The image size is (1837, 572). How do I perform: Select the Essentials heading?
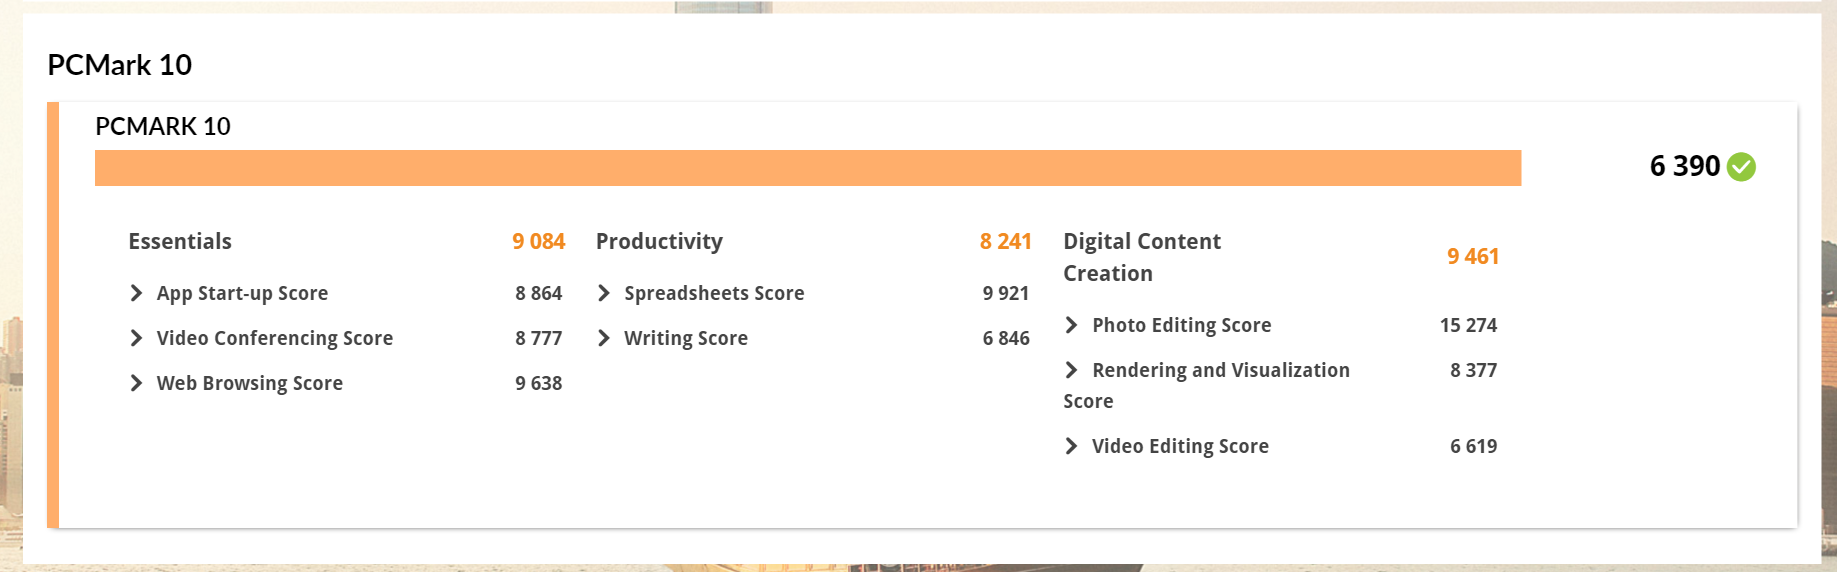pos(180,241)
